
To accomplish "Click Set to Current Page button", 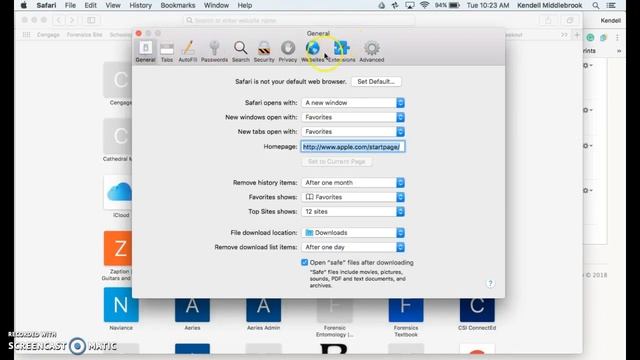I will point(336,162).
